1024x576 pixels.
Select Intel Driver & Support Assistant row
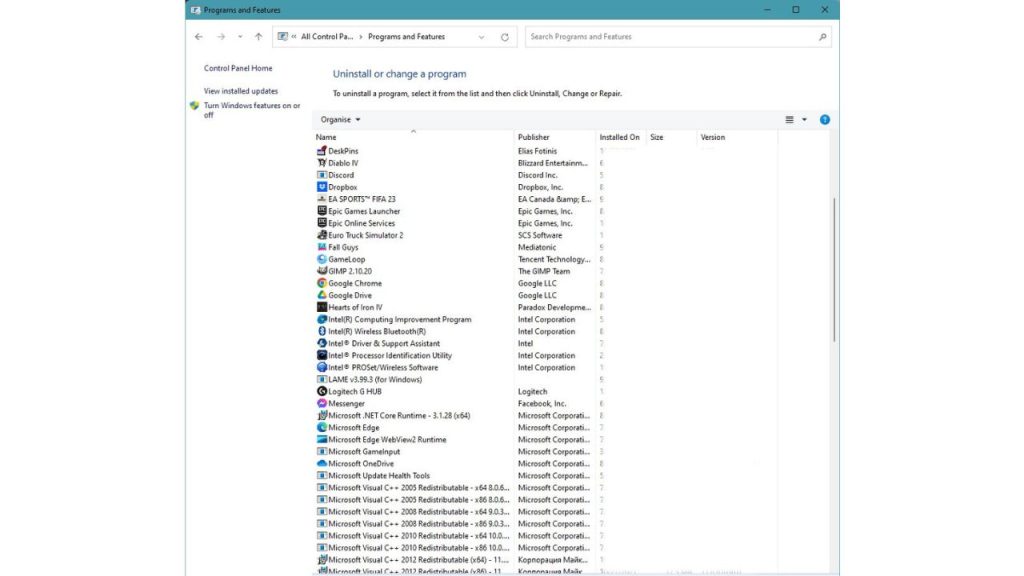(545, 344)
